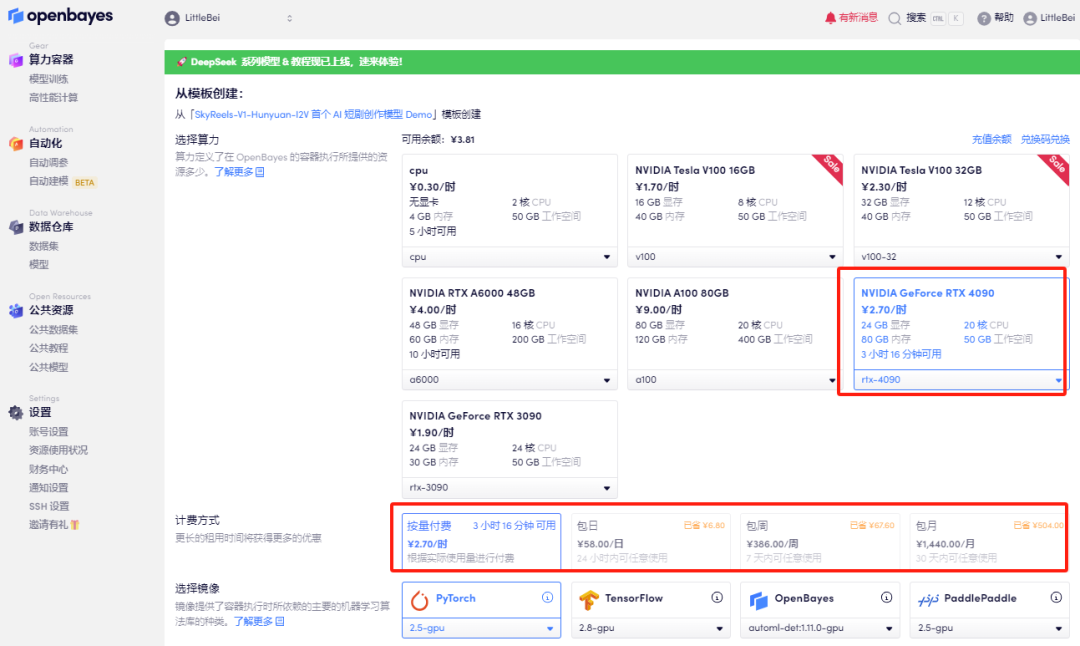This screenshot has height=646, width=1080.
Task: Open SSH 设置 in sidebar
Action: click(x=48, y=507)
